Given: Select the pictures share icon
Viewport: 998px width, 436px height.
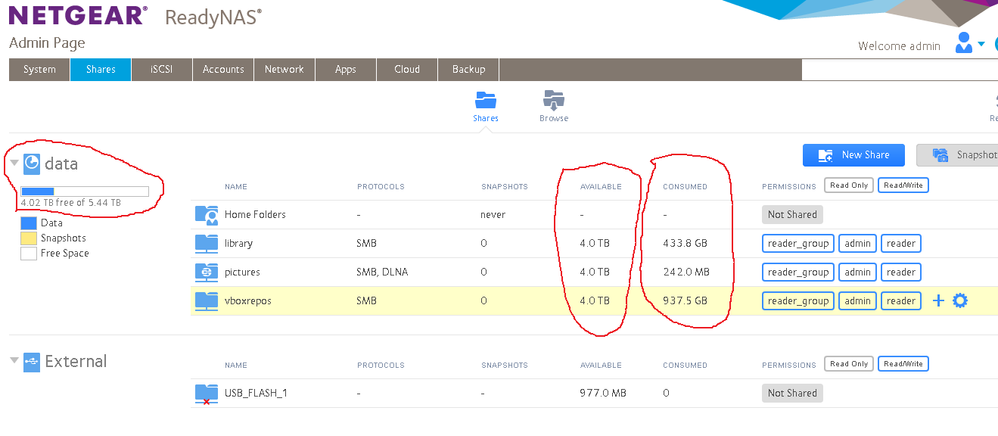Looking at the screenshot, I should coord(207,272).
